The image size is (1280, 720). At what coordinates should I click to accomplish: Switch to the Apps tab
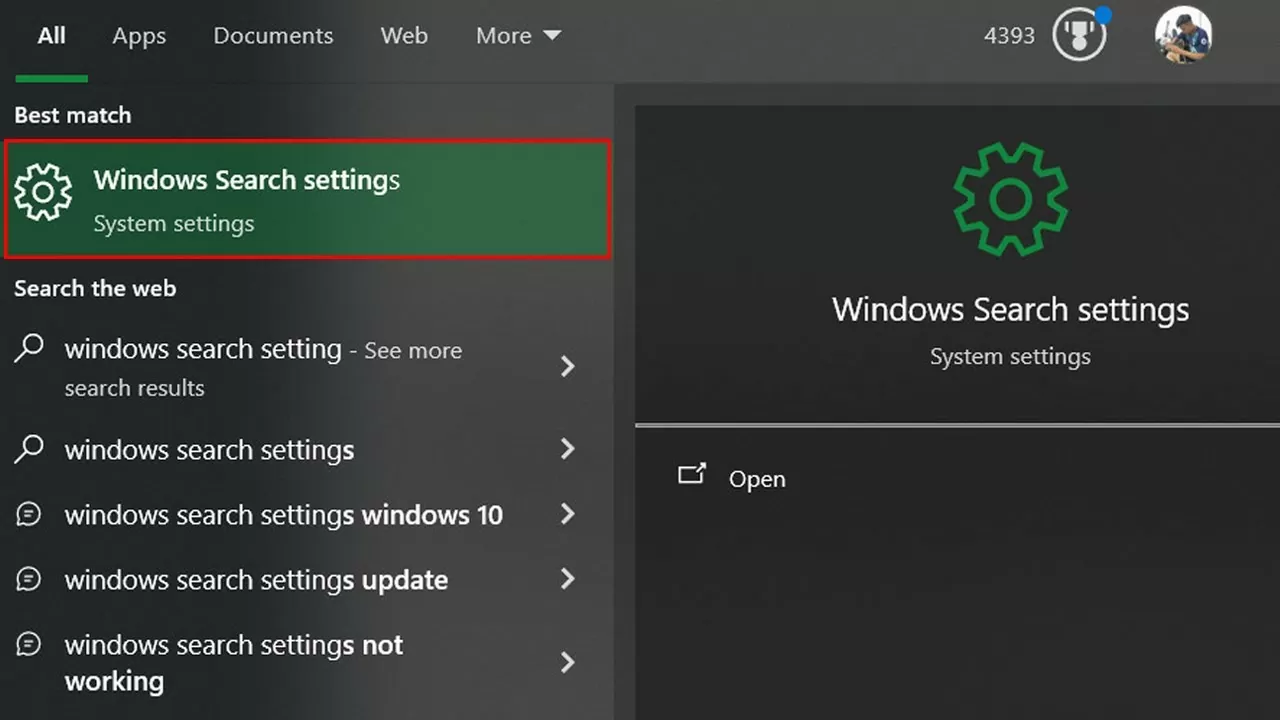[x=139, y=36]
